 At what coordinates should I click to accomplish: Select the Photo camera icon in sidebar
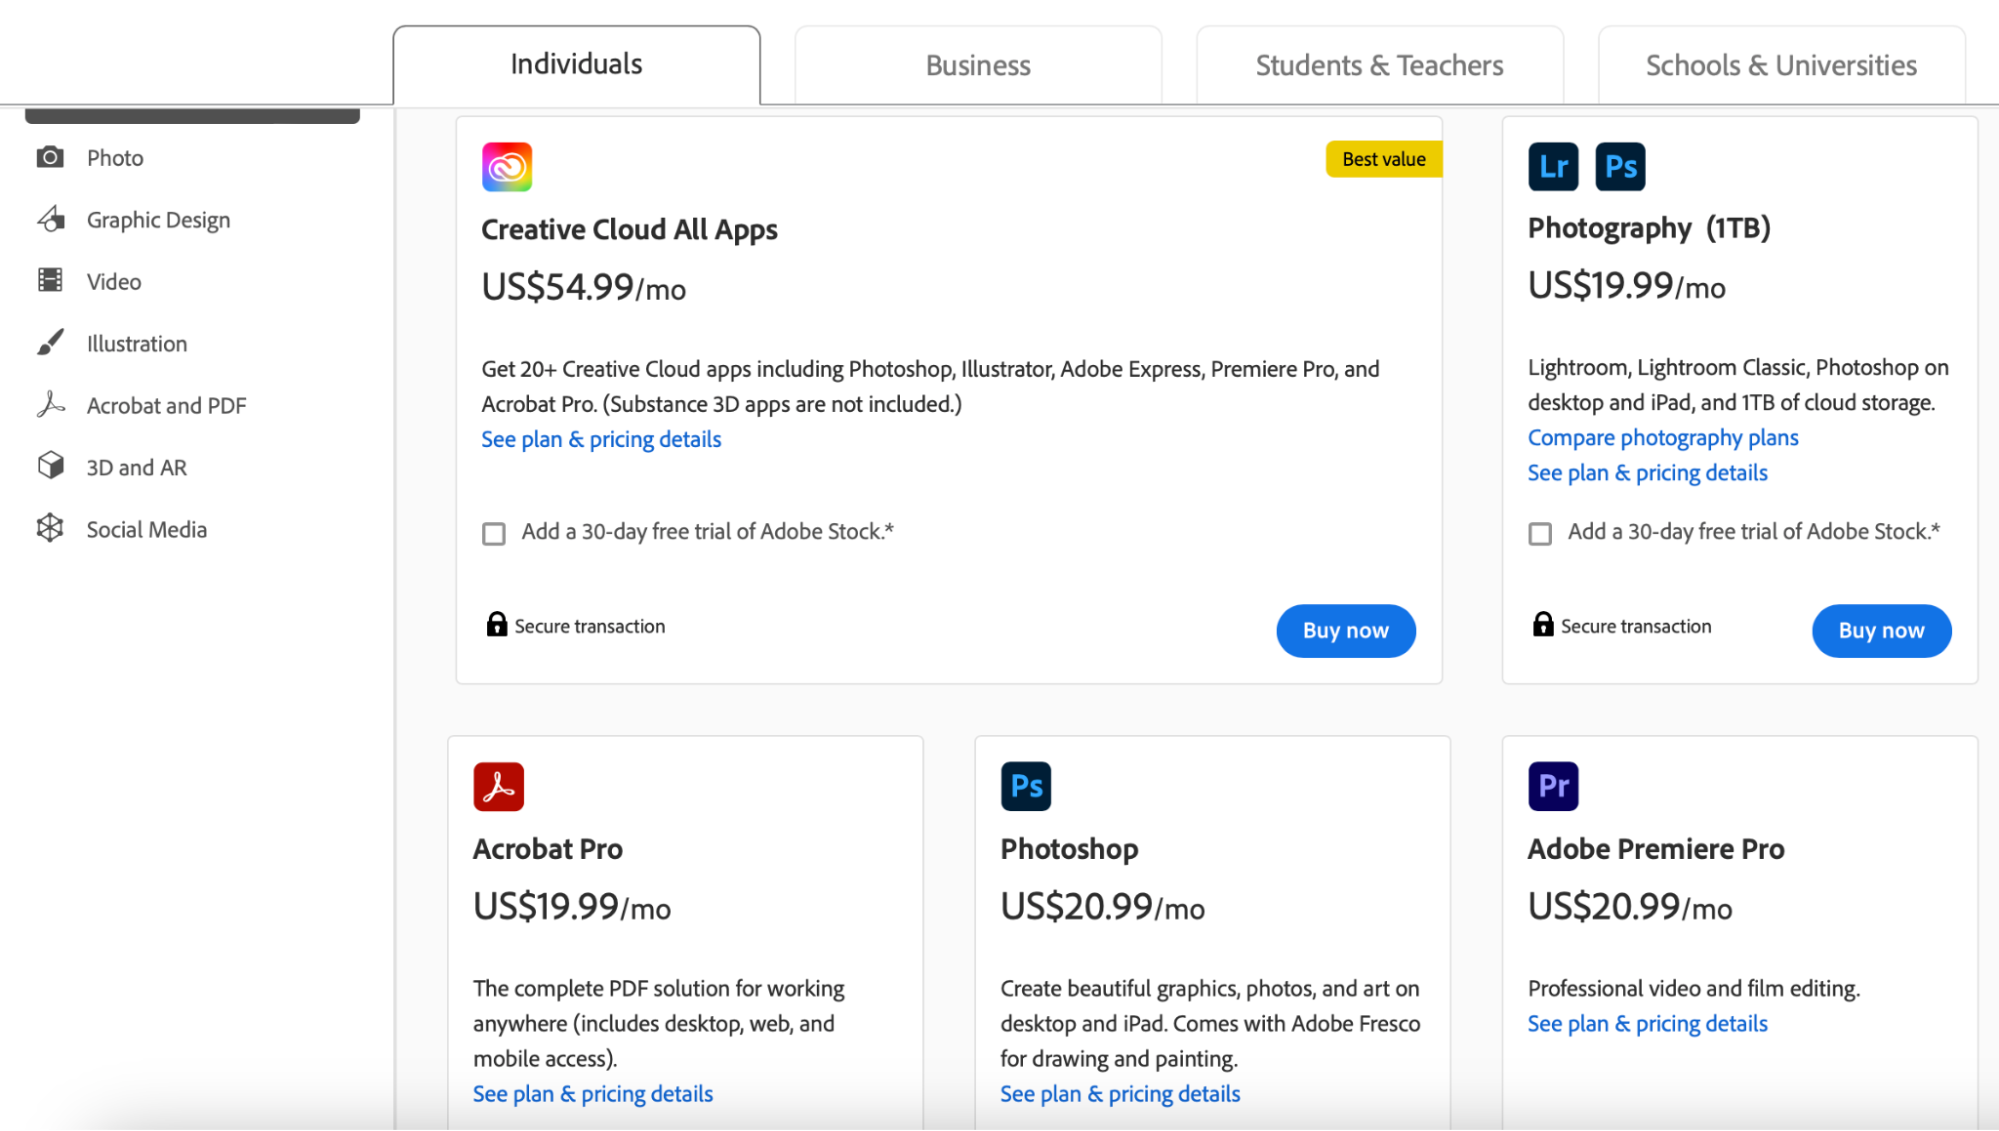click(50, 158)
